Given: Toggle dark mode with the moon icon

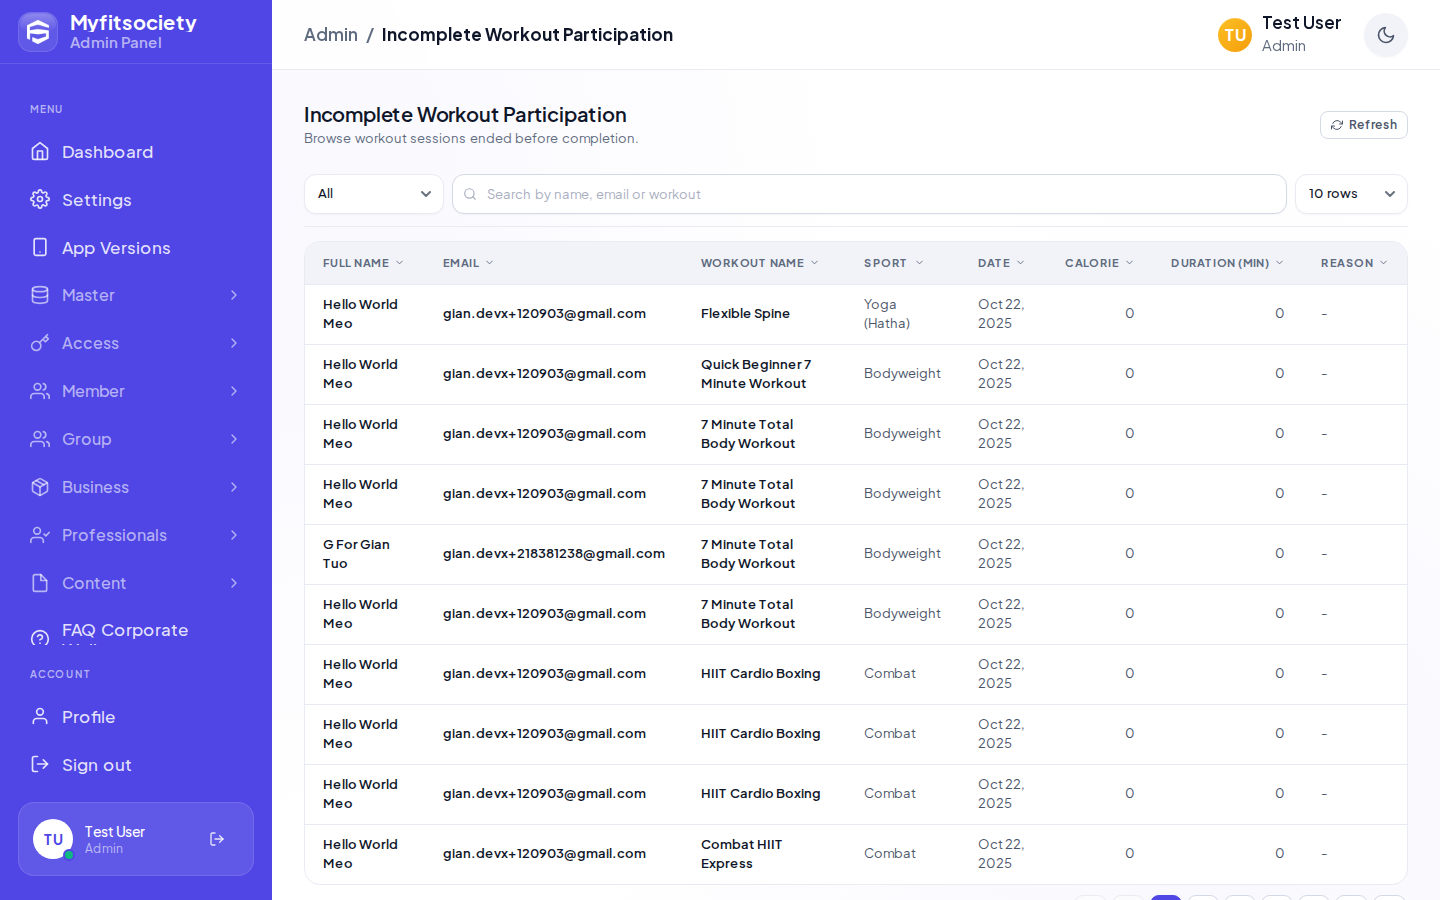Looking at the screenshot, I should (x=1385, y=35).
